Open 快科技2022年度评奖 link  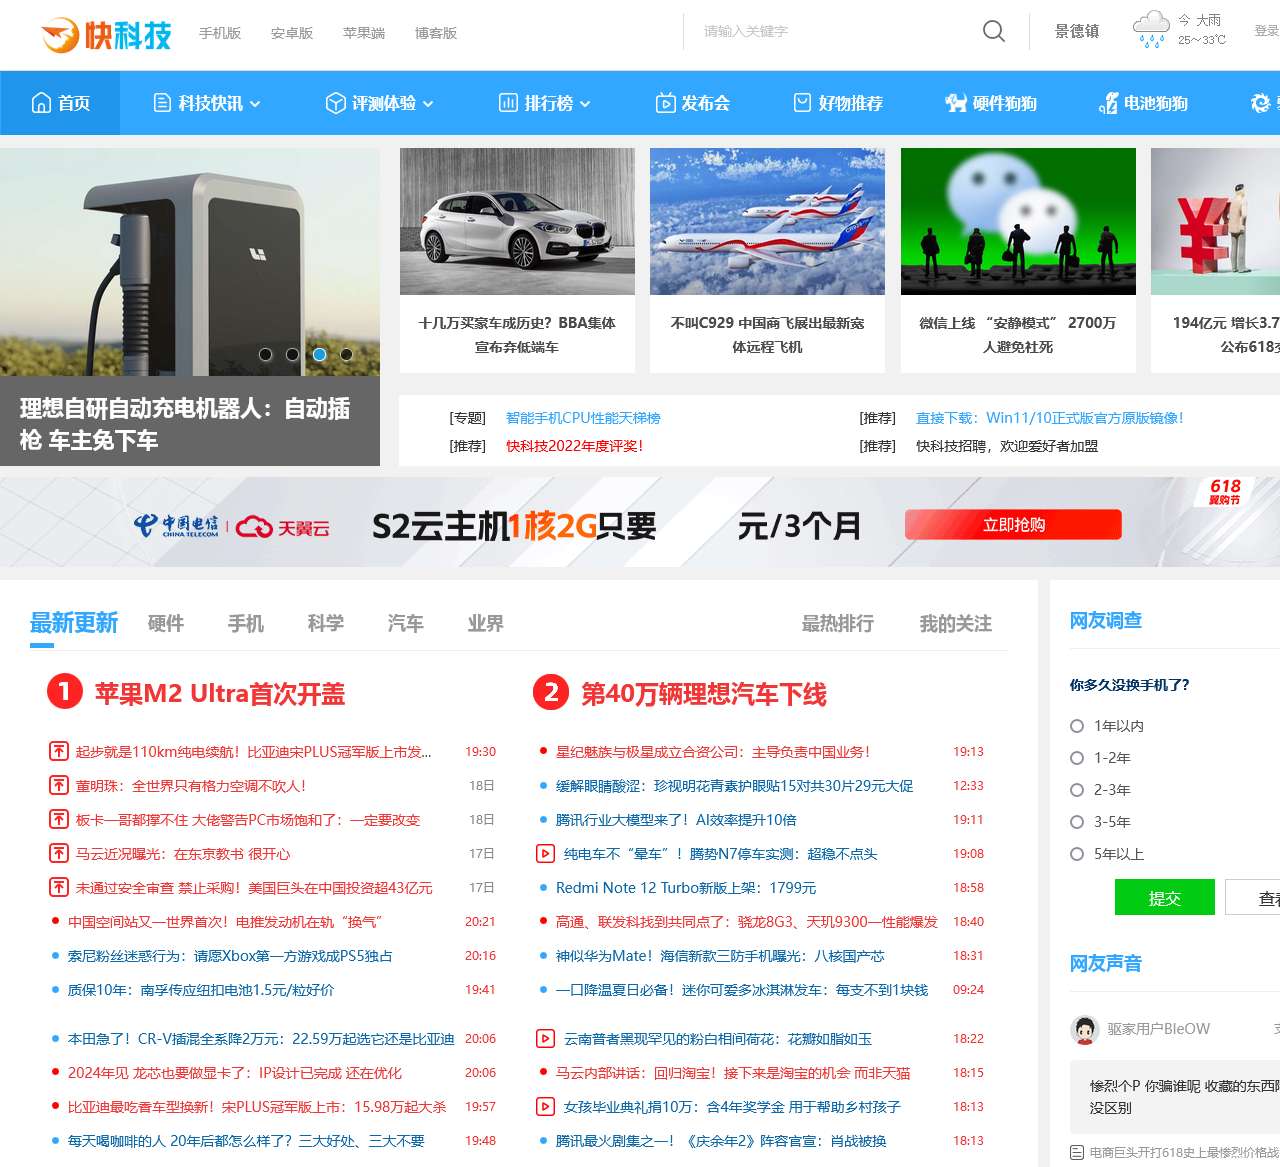tap(575, 446)
